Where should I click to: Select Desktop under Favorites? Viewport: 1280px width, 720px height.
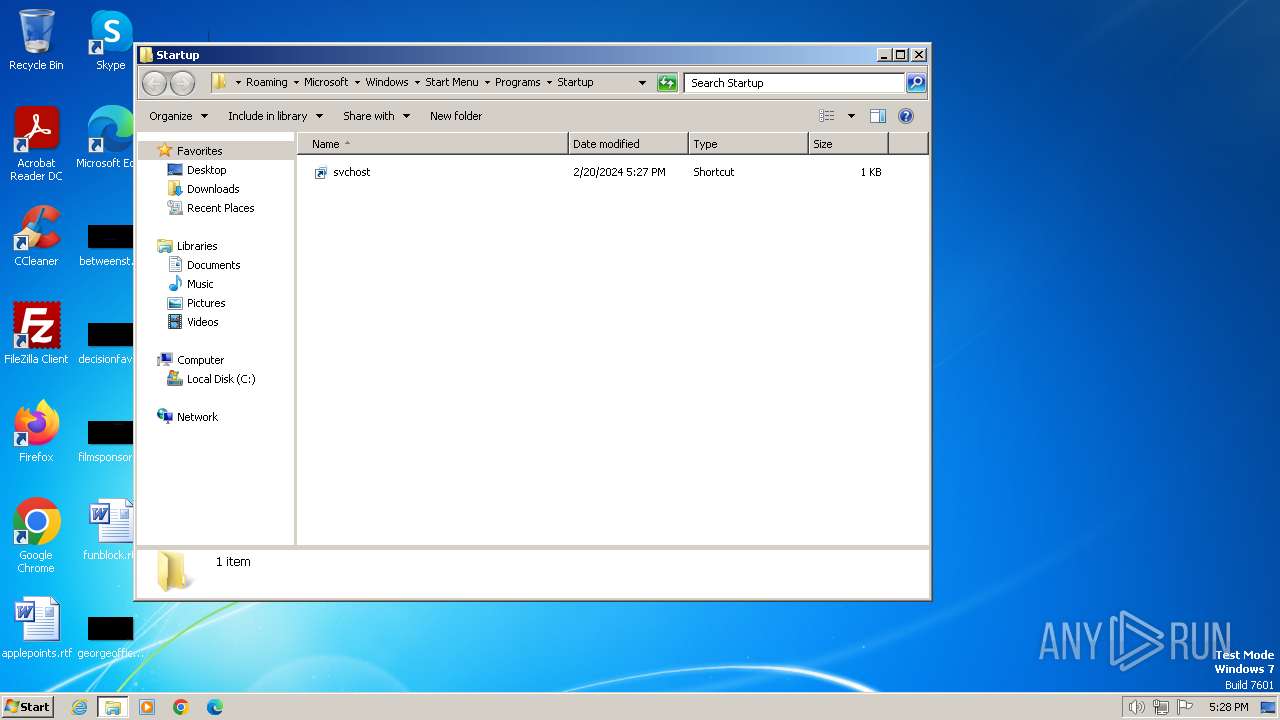coord(206,170)
